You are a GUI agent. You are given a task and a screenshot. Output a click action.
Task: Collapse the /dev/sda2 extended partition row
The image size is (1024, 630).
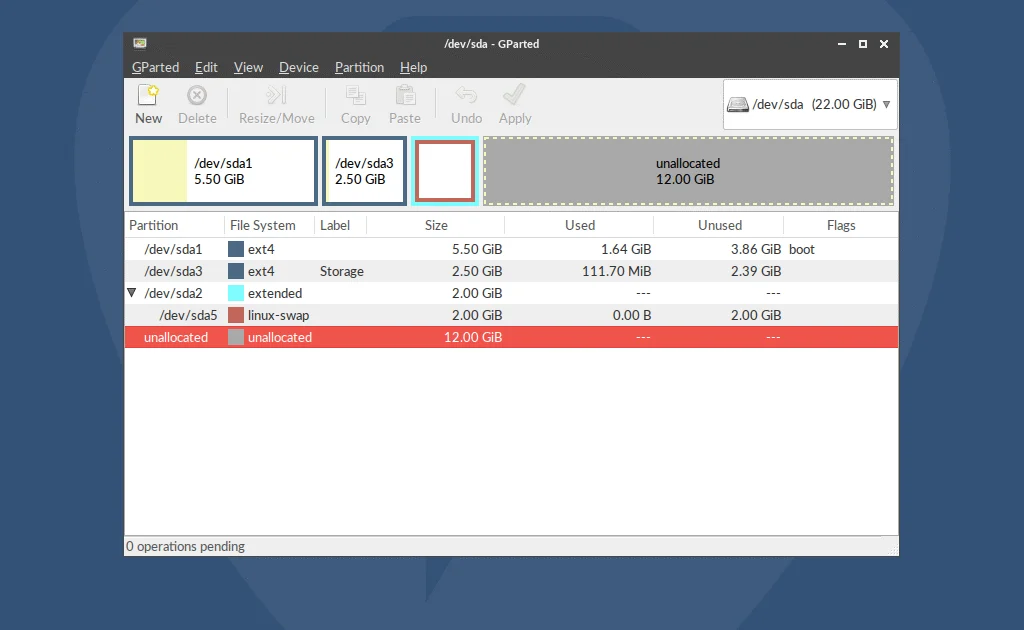(x=132, y=293)
